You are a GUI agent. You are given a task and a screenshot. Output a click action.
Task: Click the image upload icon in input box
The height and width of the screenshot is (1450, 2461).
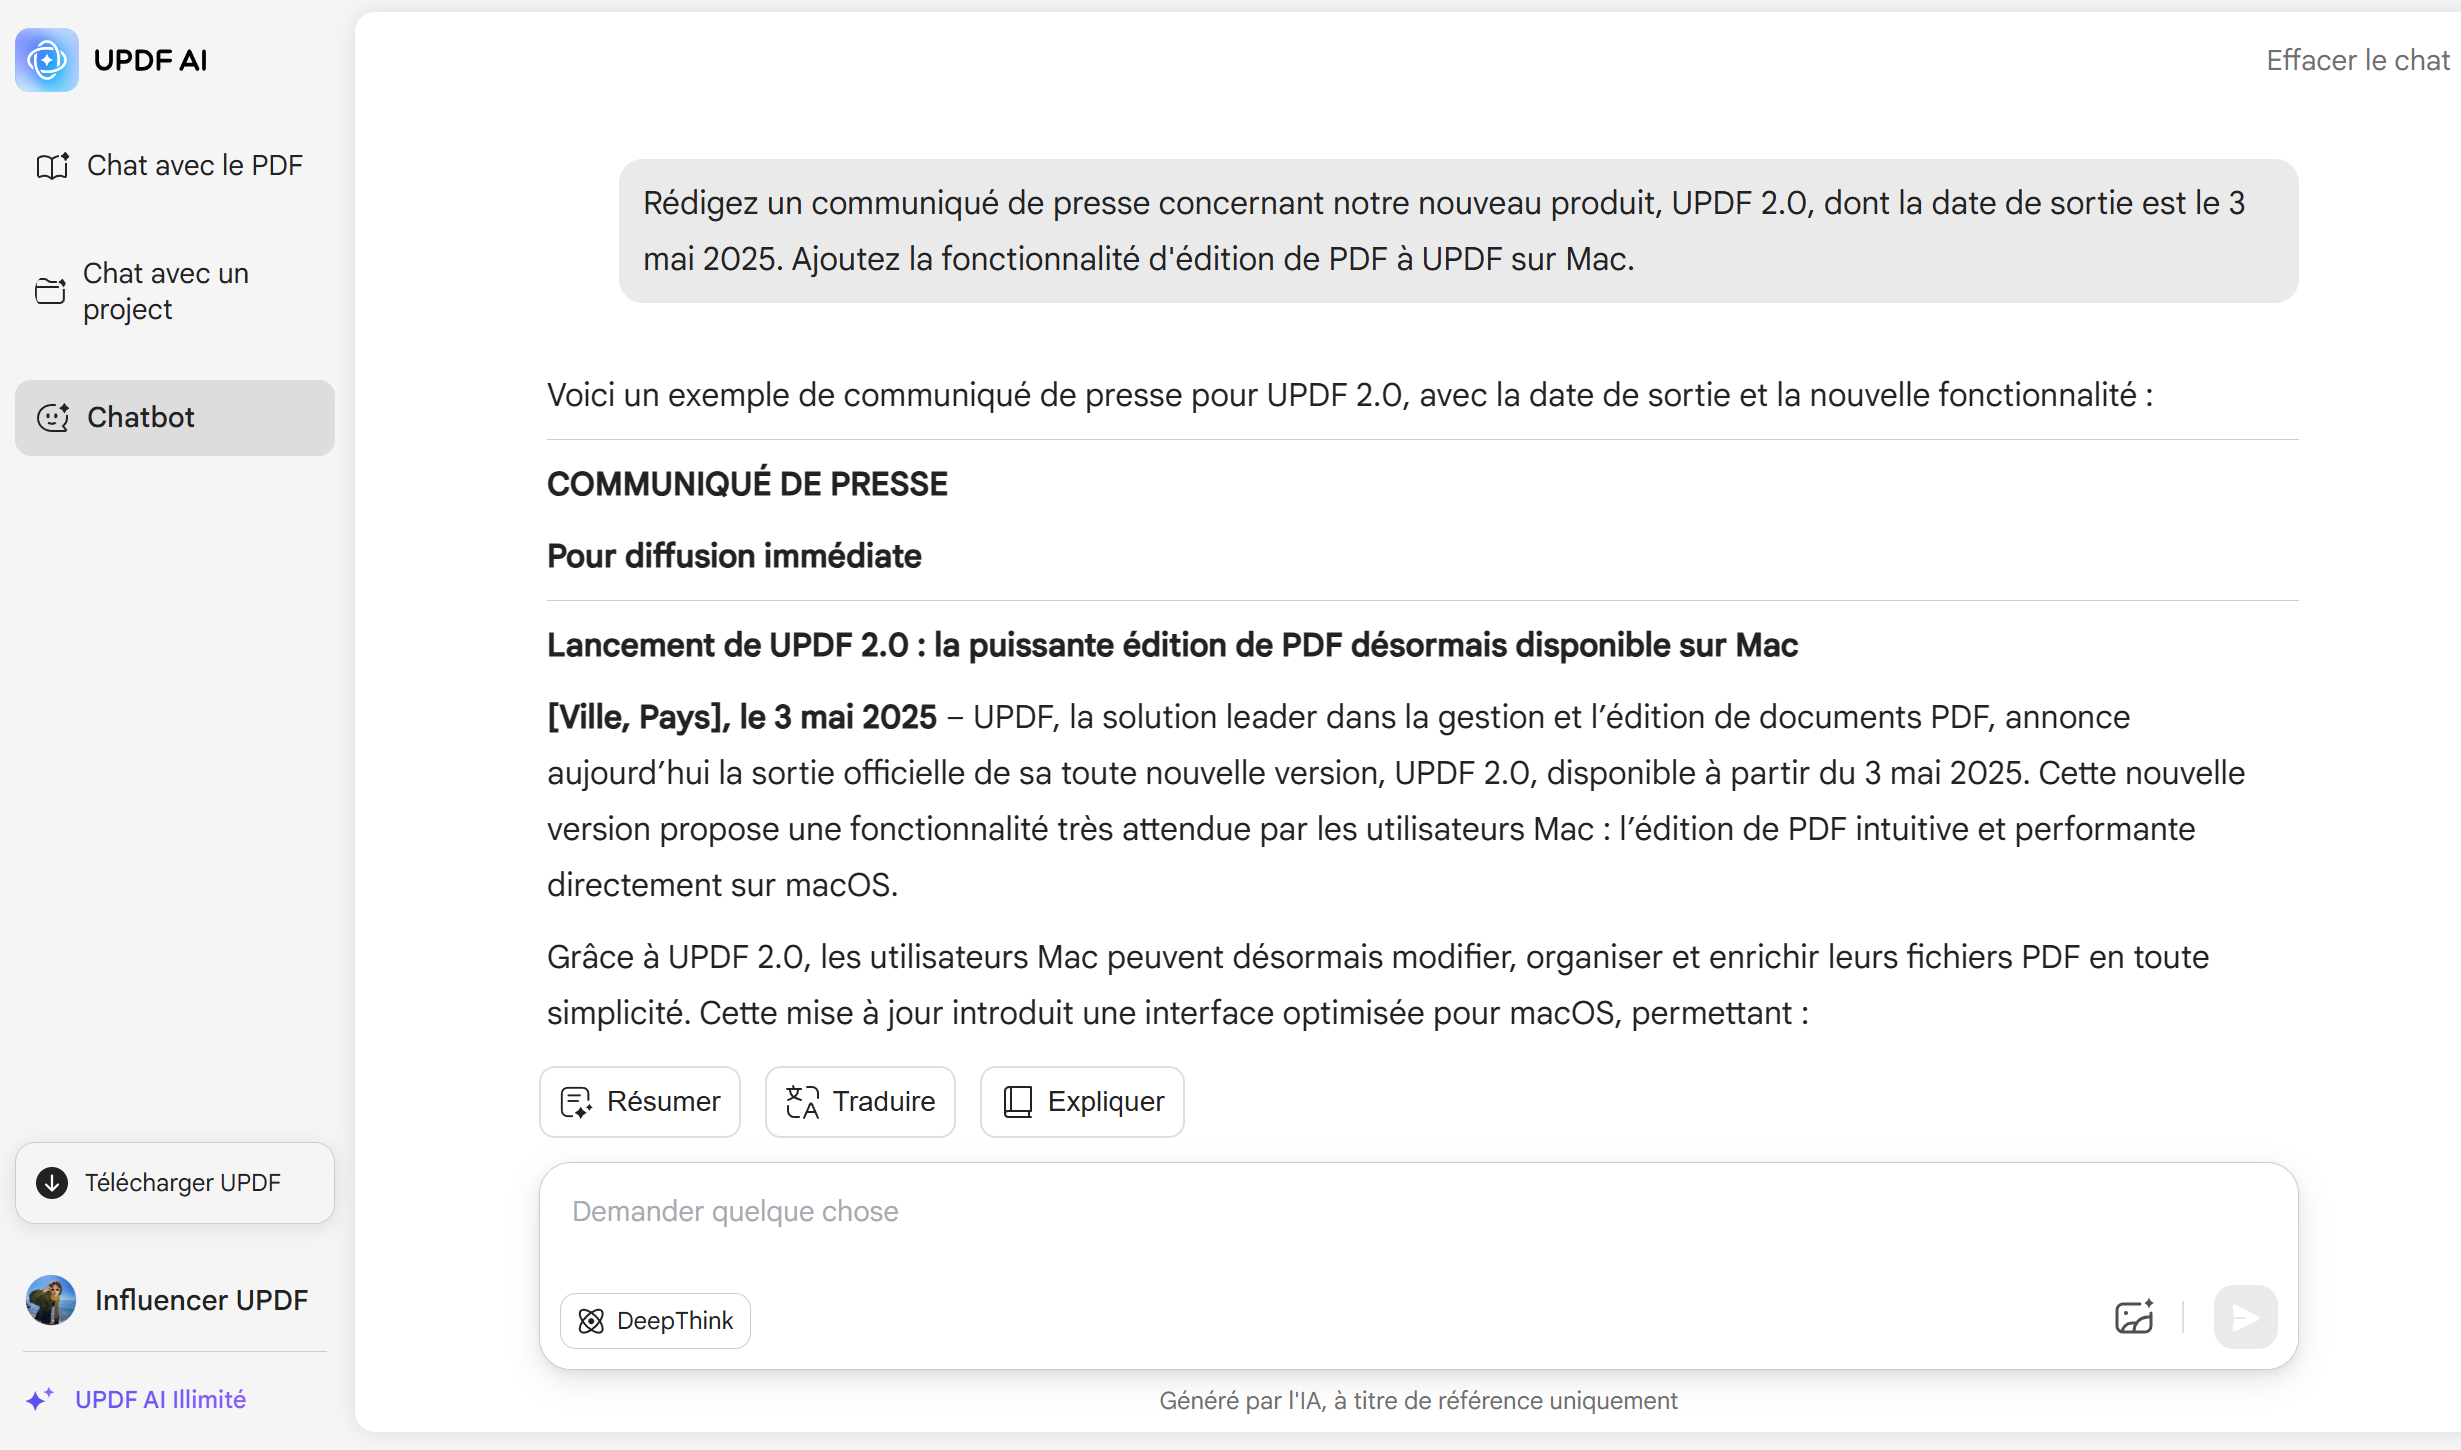(x=2134, y=1317)
